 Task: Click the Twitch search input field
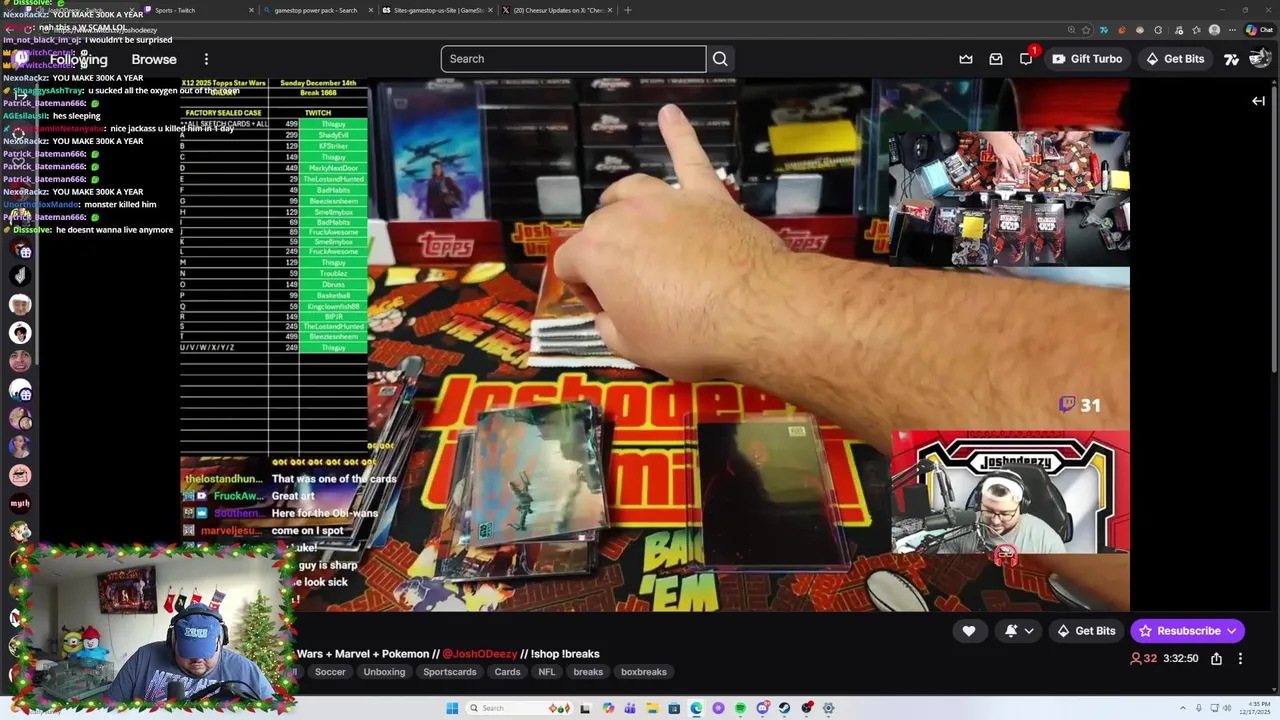pos(573,59)
